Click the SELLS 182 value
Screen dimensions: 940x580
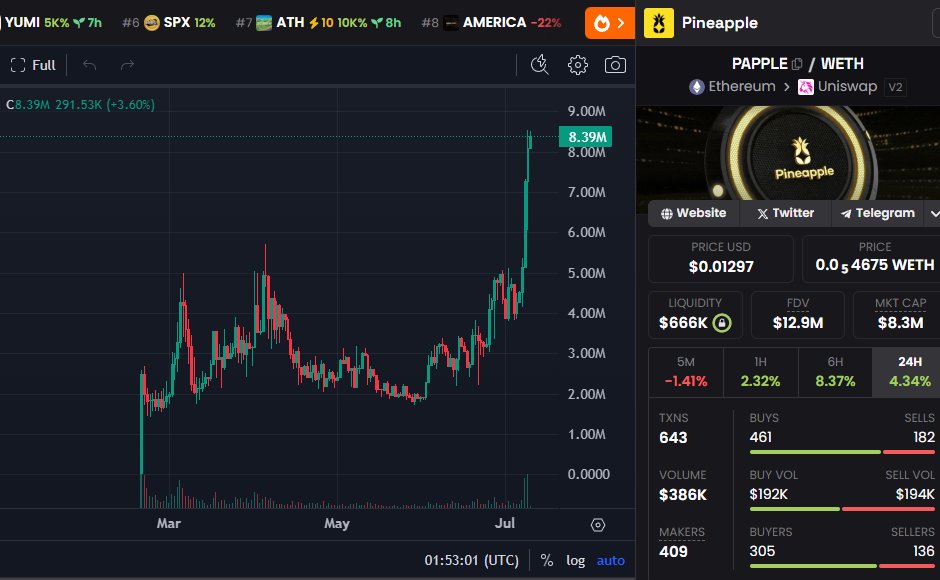[x=924, y=437]
